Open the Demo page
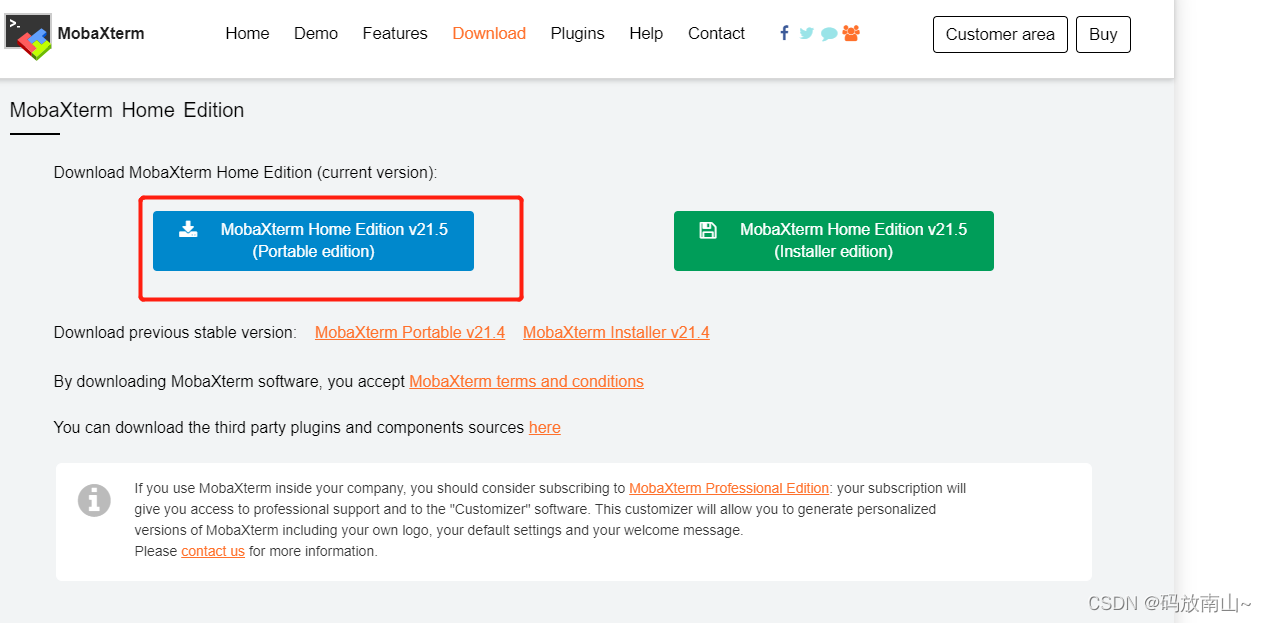The width and height of the screenshot is (1266, 623). (x=316, y=33)
